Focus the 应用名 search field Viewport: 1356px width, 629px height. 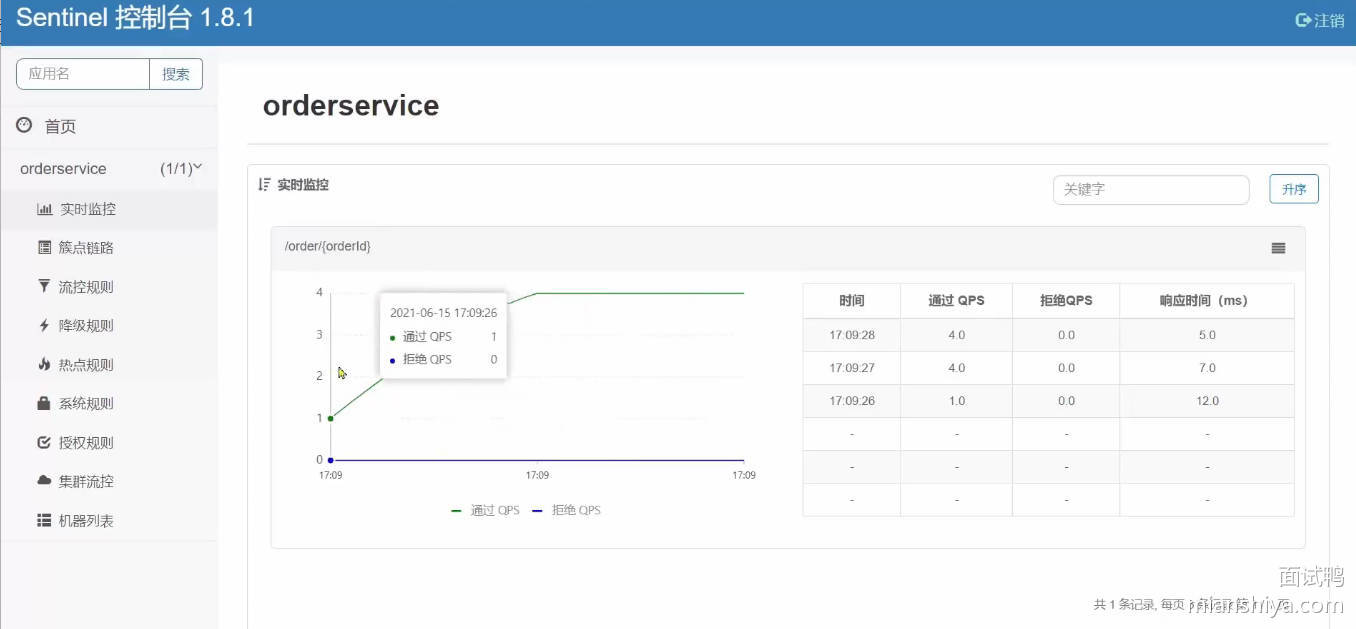pyautogui.click(x=83, y=74)
